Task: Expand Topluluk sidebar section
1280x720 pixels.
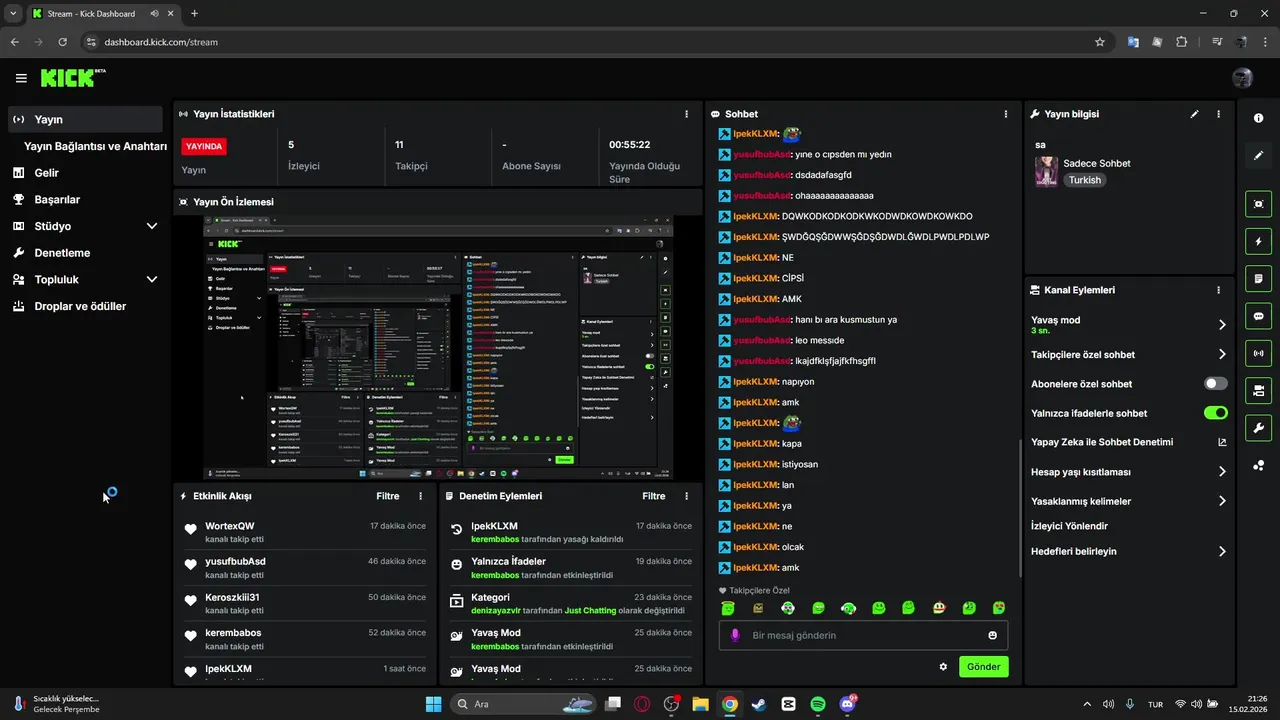Action: (152, 280)
